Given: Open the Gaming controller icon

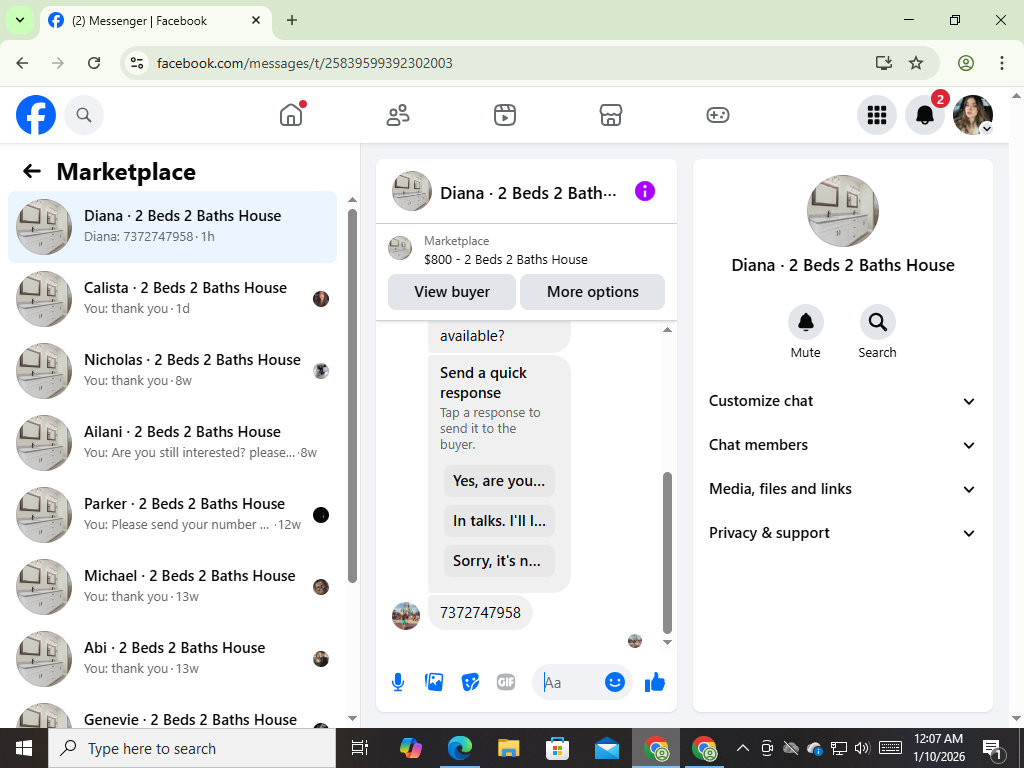Looking at the screenshot, I should pos(718,115).
